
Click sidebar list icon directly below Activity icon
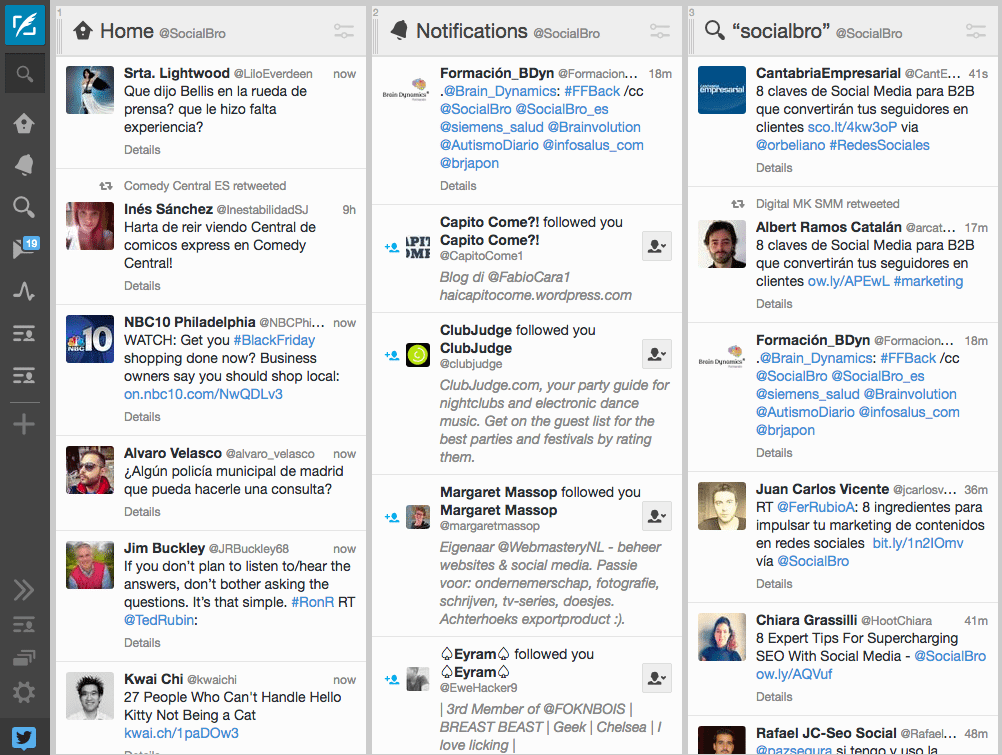pyautogui.click(x=24, y=334)
